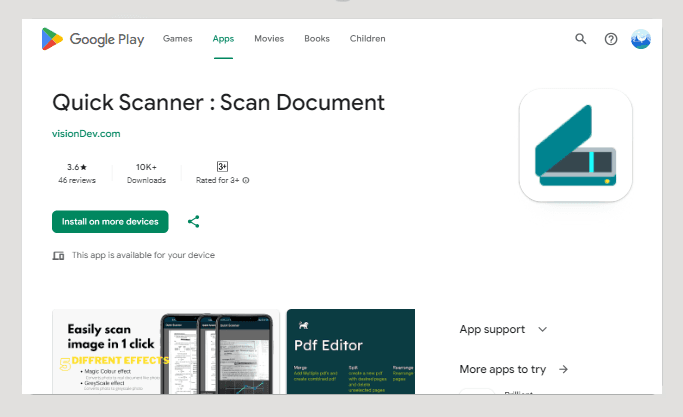Switch to the Games tab

pyautogui.click(x=177, y=39)
